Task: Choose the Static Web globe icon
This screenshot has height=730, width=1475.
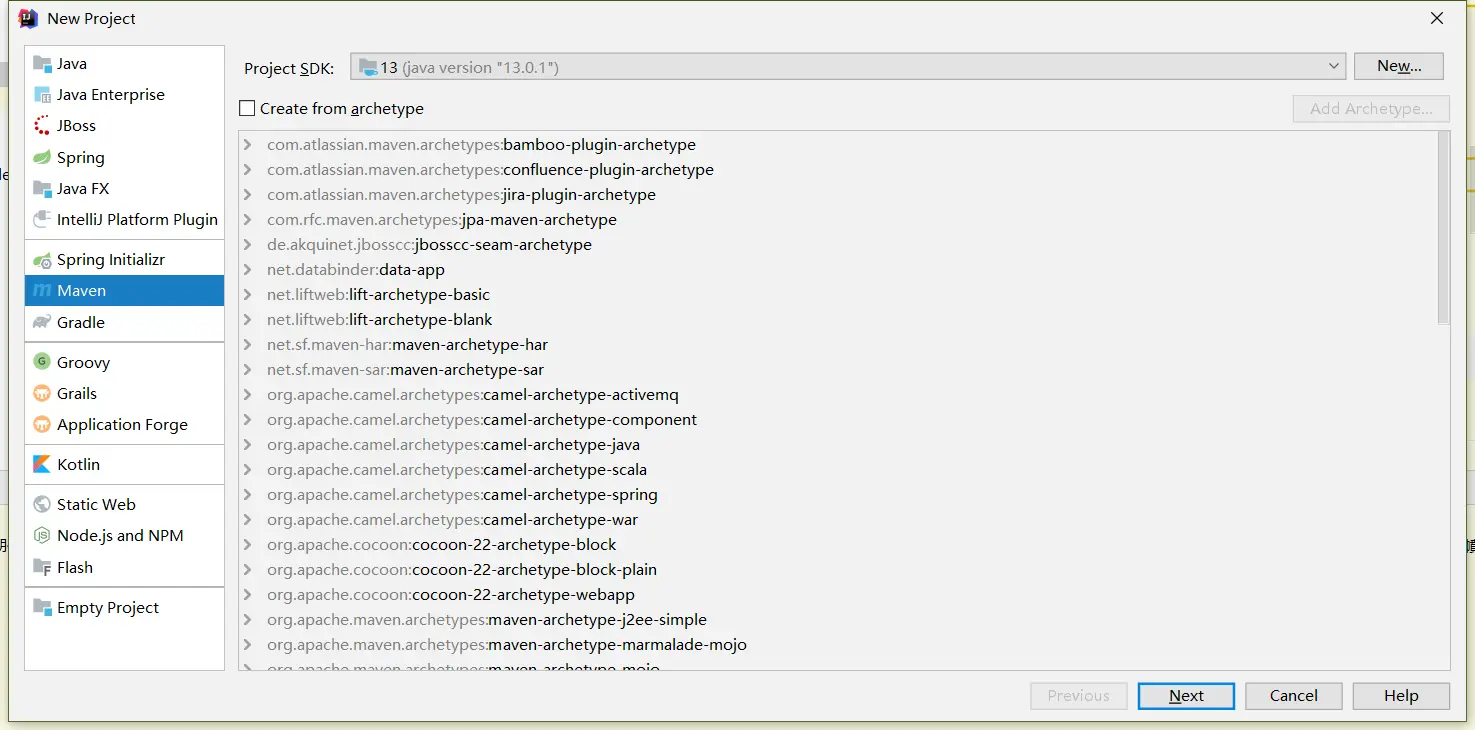Action: tap(42, 505)
